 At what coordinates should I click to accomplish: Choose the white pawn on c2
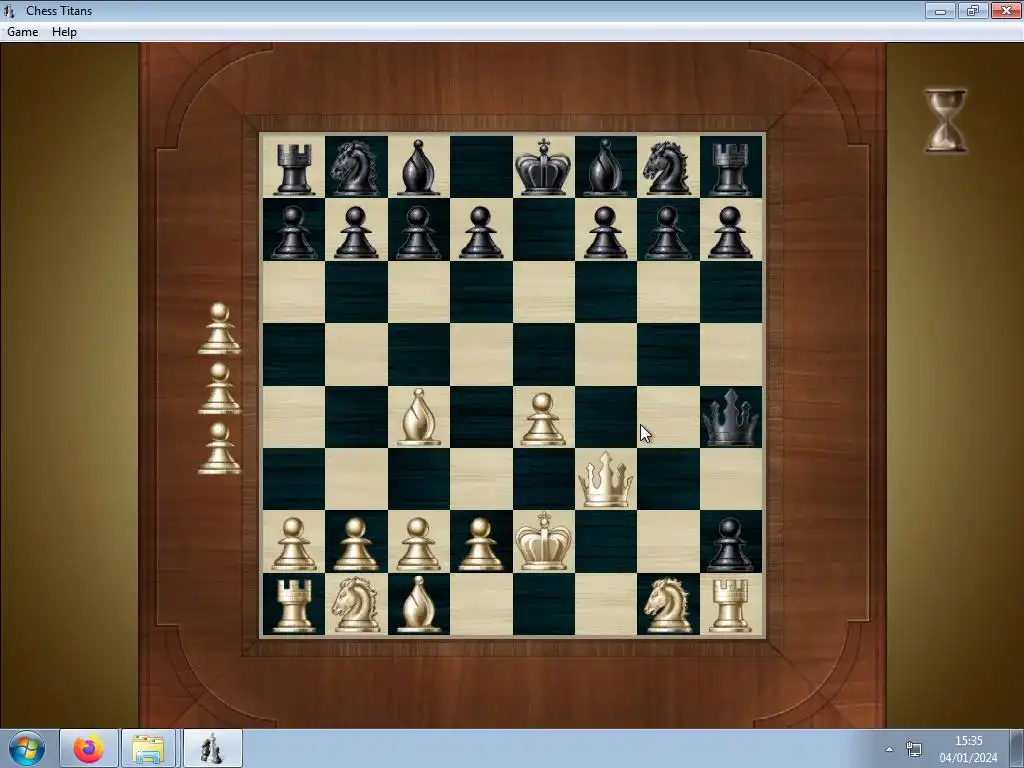click(x=418, y=544)
